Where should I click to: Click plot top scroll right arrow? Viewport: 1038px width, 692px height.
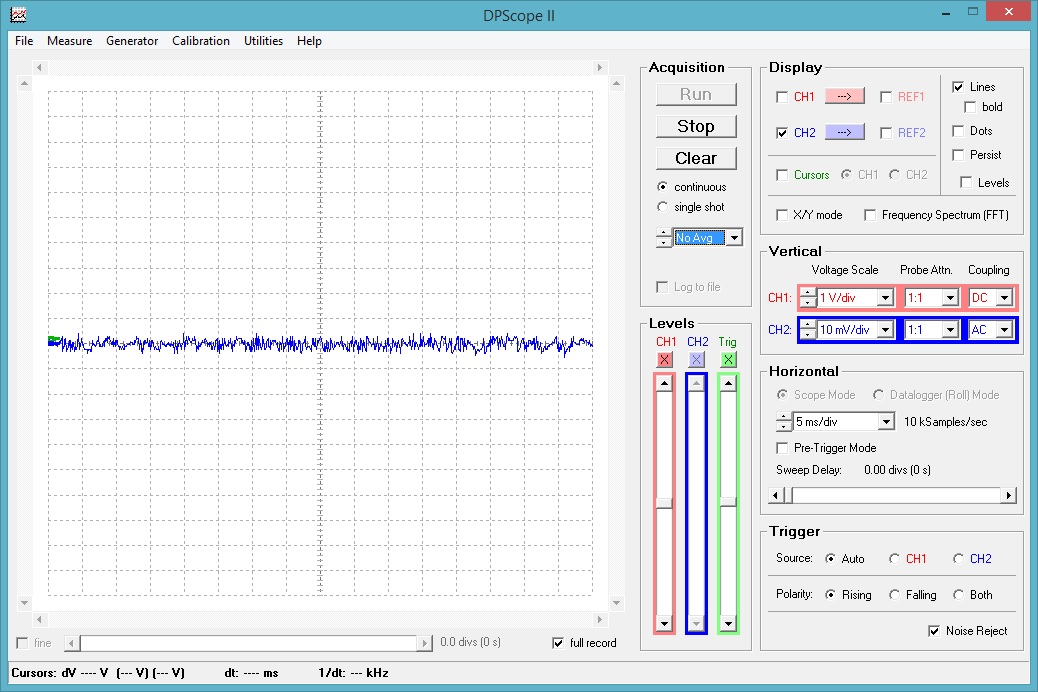tap(600, 68)
